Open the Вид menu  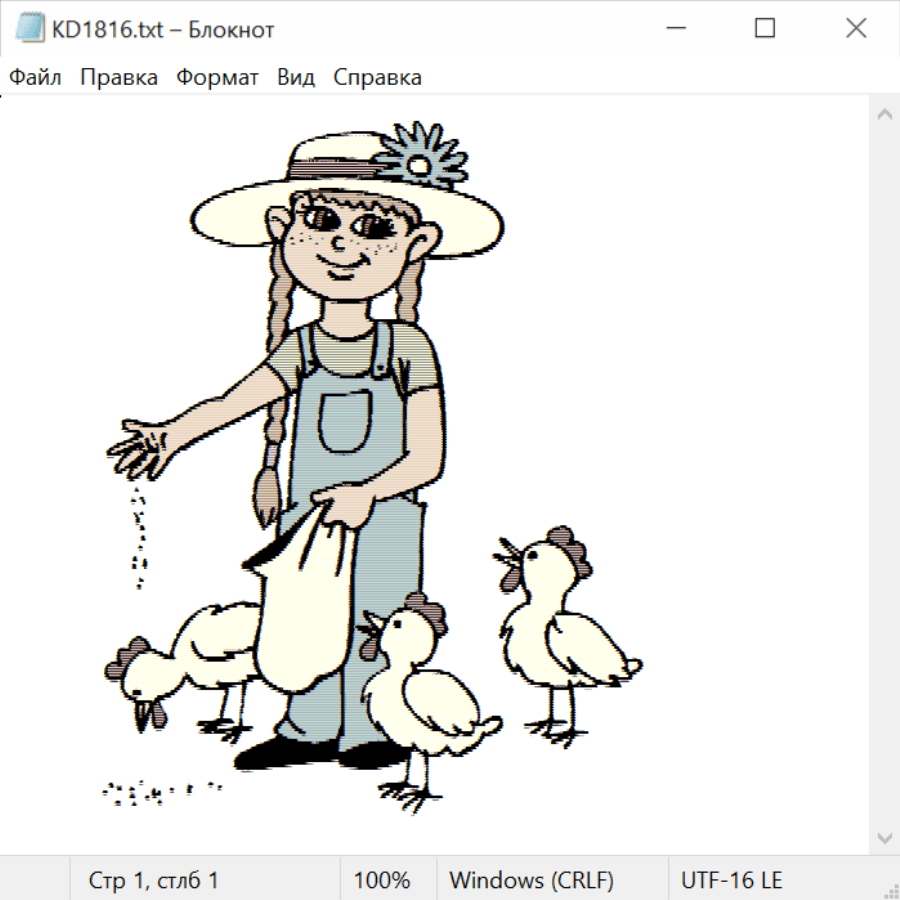tap(296, 77)
